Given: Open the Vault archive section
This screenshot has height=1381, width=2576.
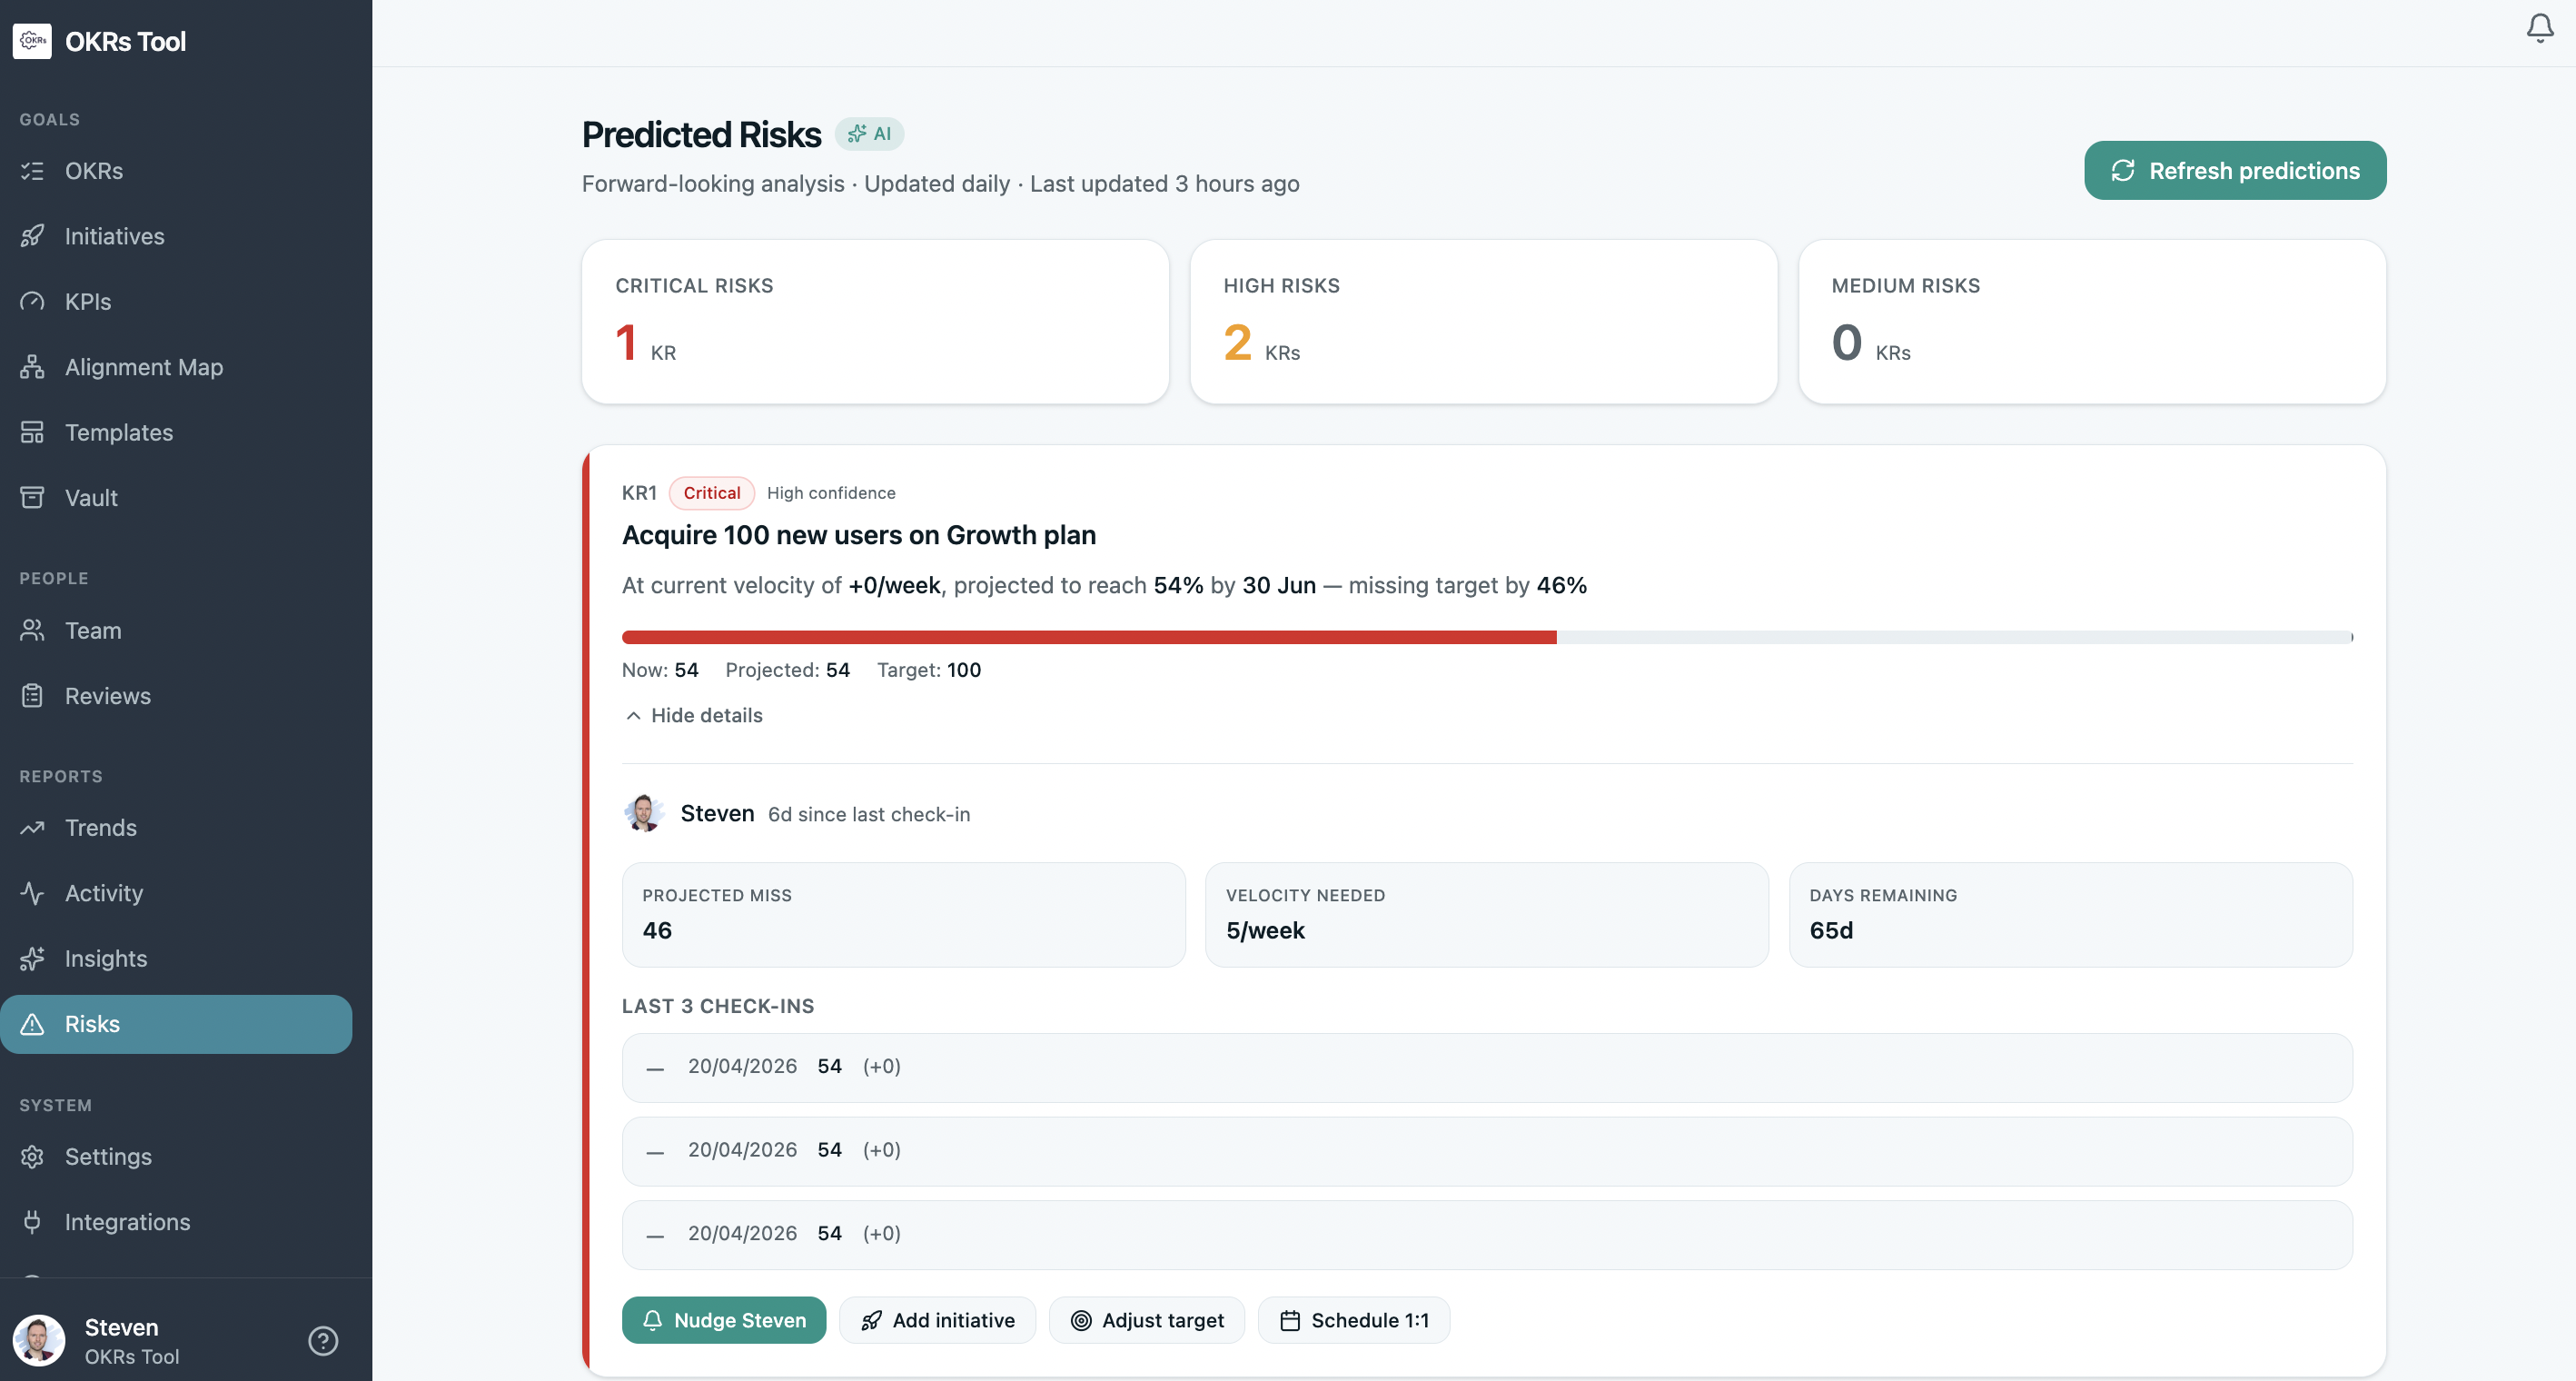Looking at the screenshot, I should (91, 497).
